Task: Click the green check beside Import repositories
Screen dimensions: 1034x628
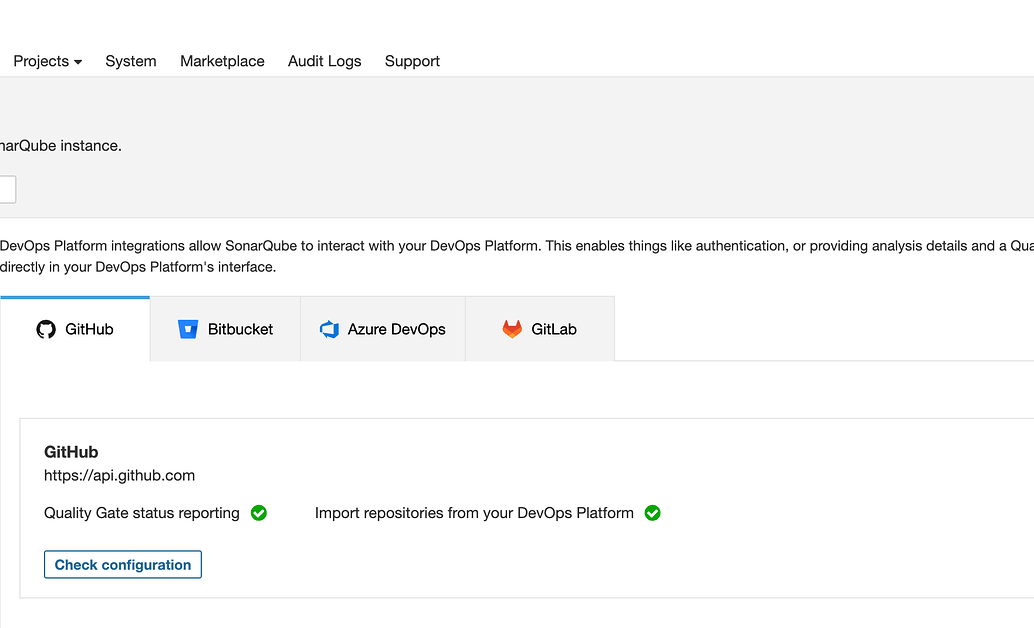Action: point(652,513)
